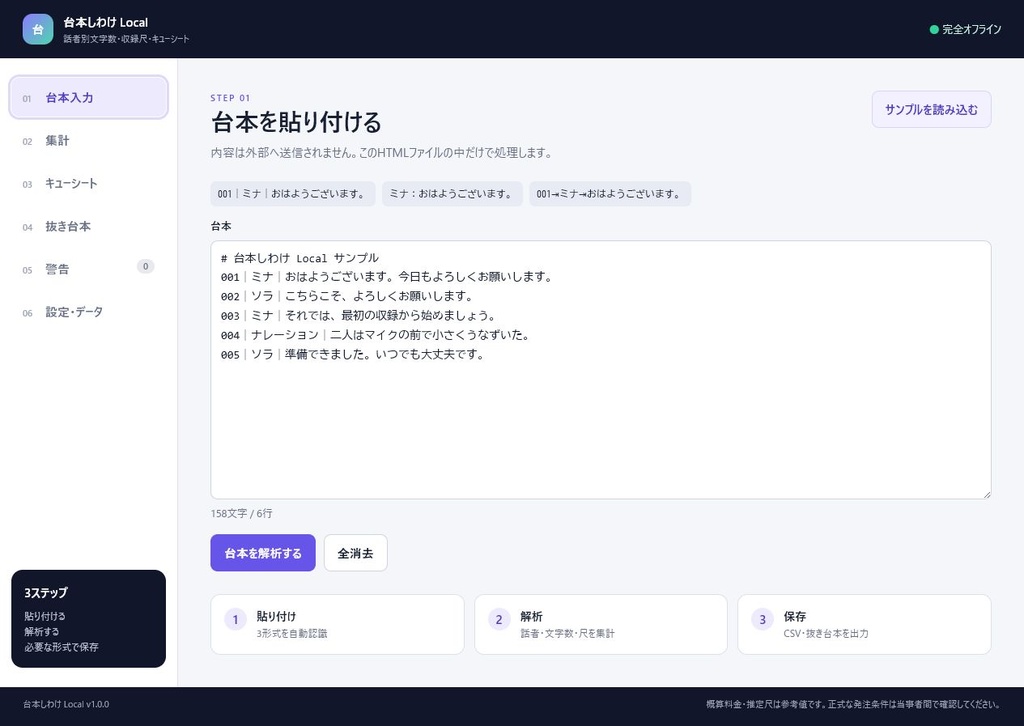Click the script line starting with 005
The height and width of the screenshot is (726, 1024).
(x=353, y=355)
